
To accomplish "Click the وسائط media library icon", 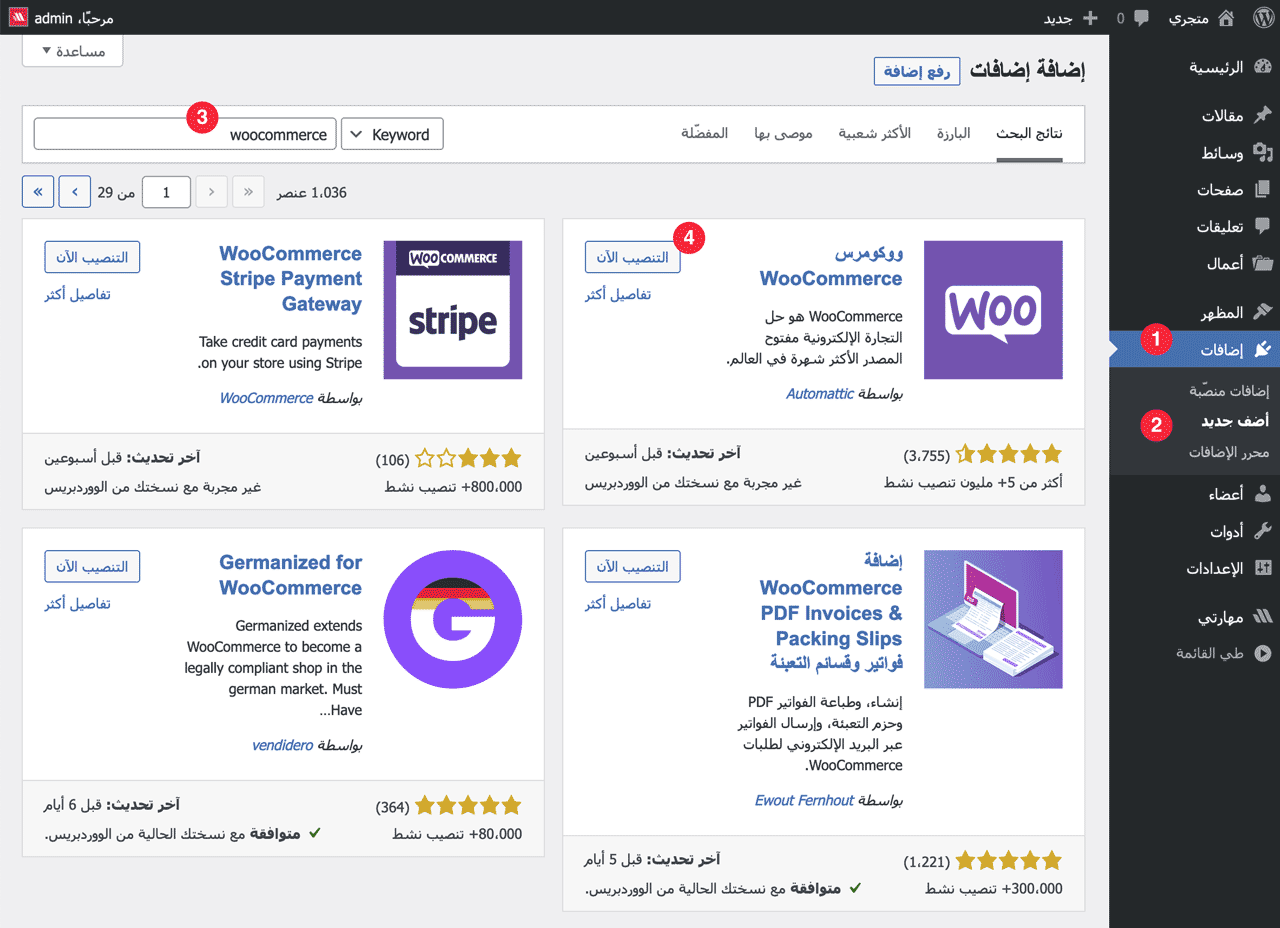I will [x=1262, y=153].
